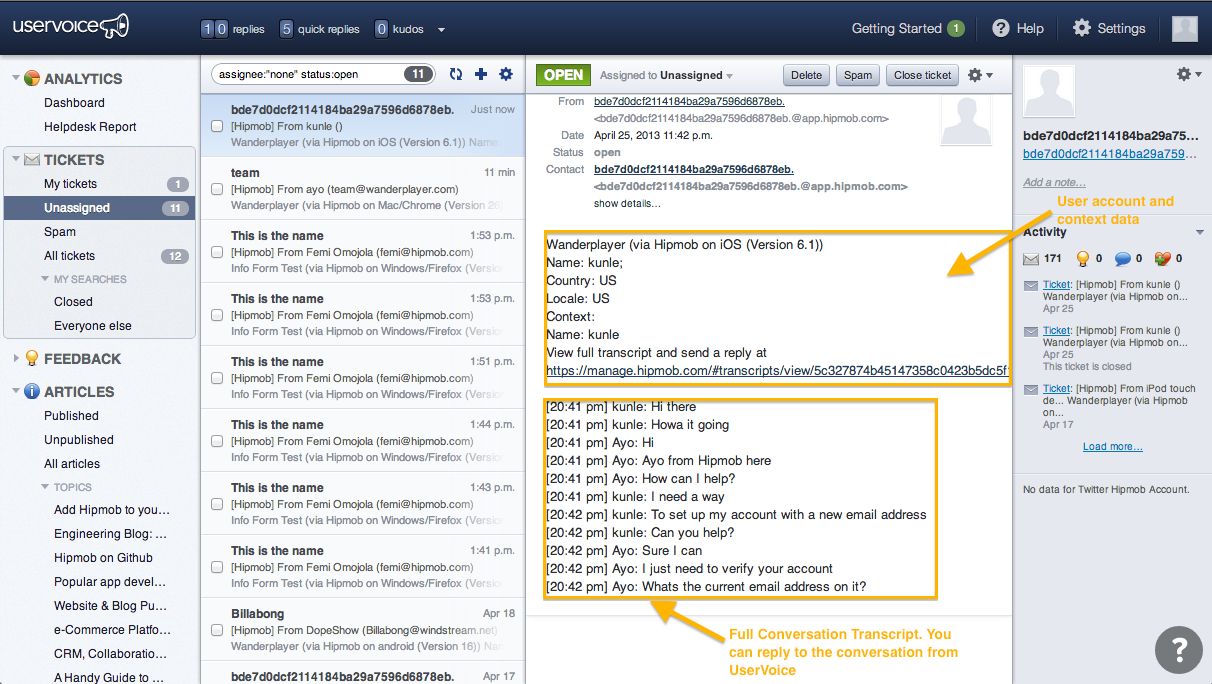Collapse the Analytics section

point(15,78)
